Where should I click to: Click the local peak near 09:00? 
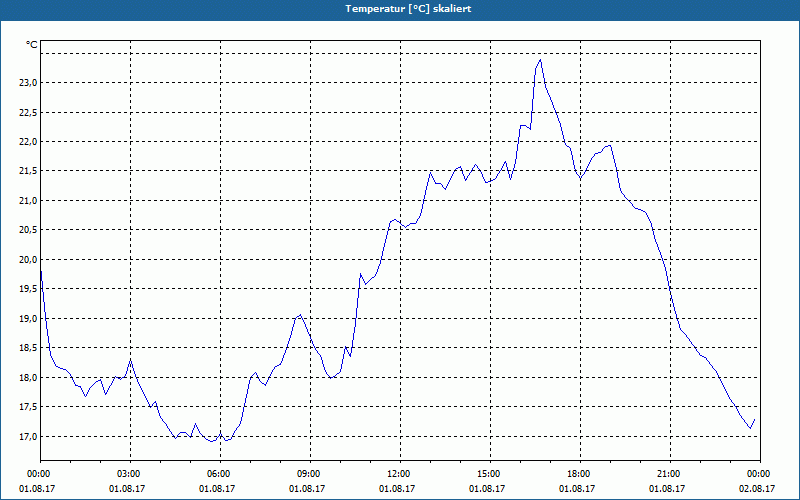[x=301, y=315]
